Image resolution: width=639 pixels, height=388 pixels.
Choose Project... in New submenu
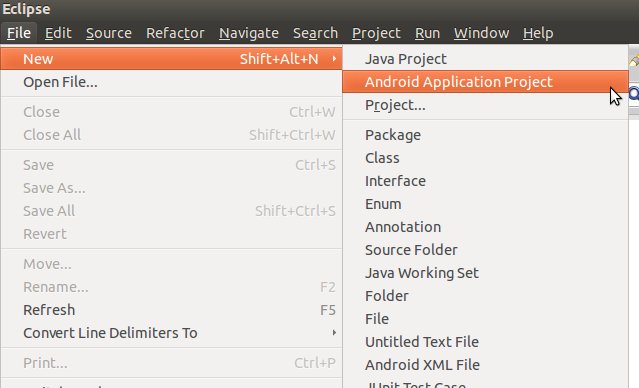click(485, 105)
